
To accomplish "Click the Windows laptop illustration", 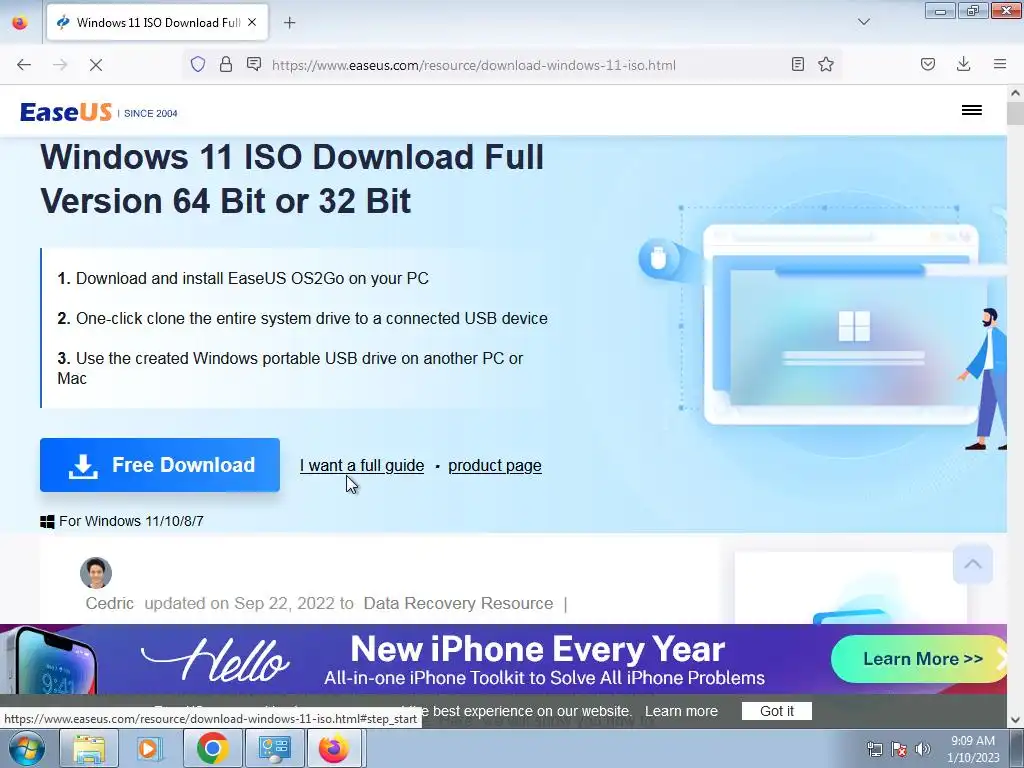I will click(841, 325).
